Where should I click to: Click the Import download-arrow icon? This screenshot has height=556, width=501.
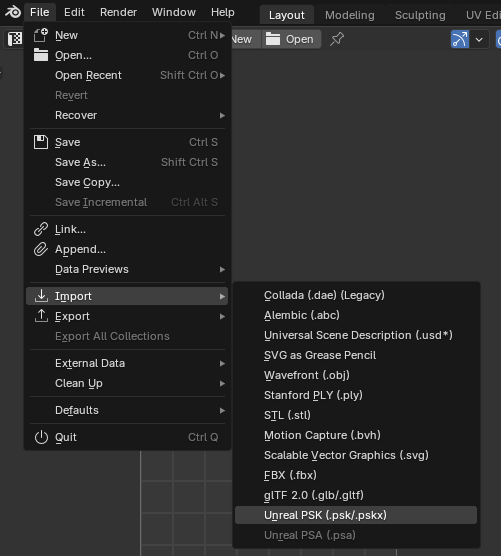41,296
